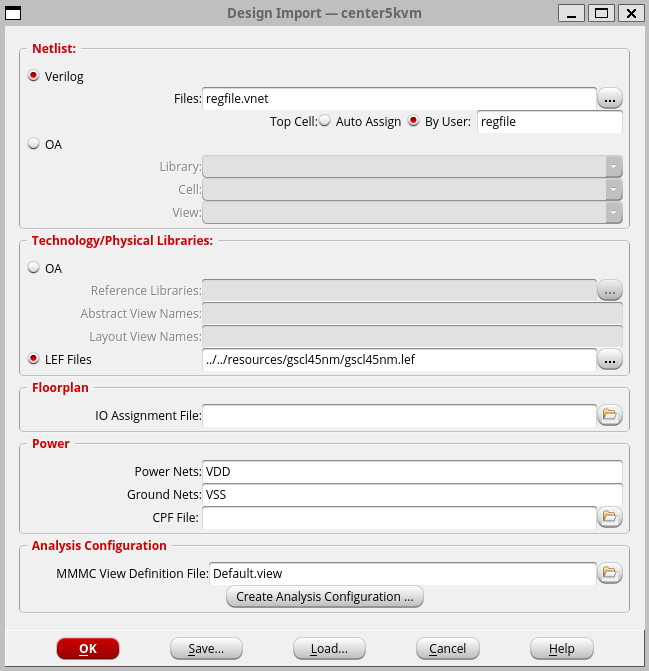Click the Load... button
649x671 pixels.
click(329, 649)
